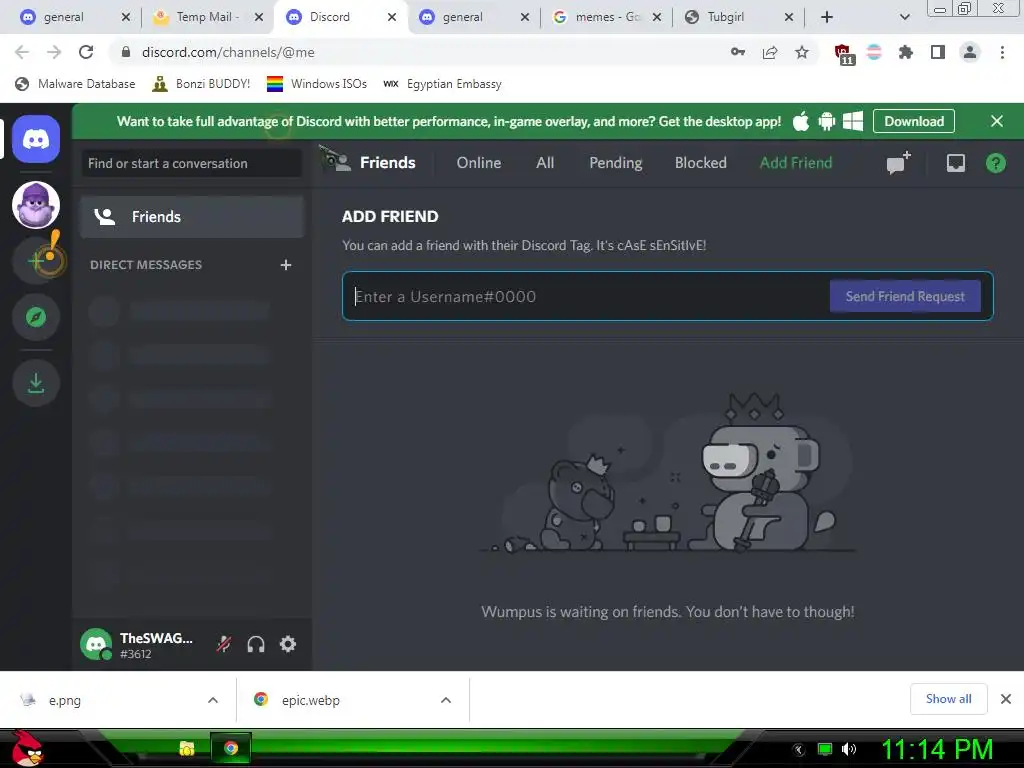1024x768 pixels.
Task: Click Download desktop app button in banner
Action: [914, 121]
